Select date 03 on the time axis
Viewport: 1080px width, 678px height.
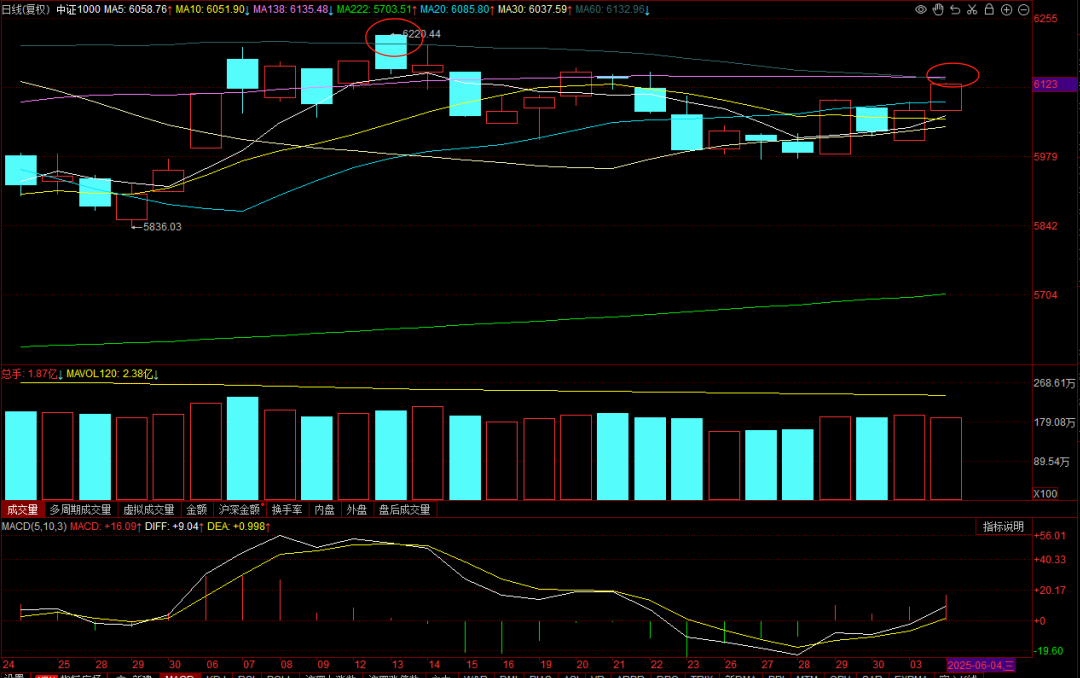click(915, 665)
